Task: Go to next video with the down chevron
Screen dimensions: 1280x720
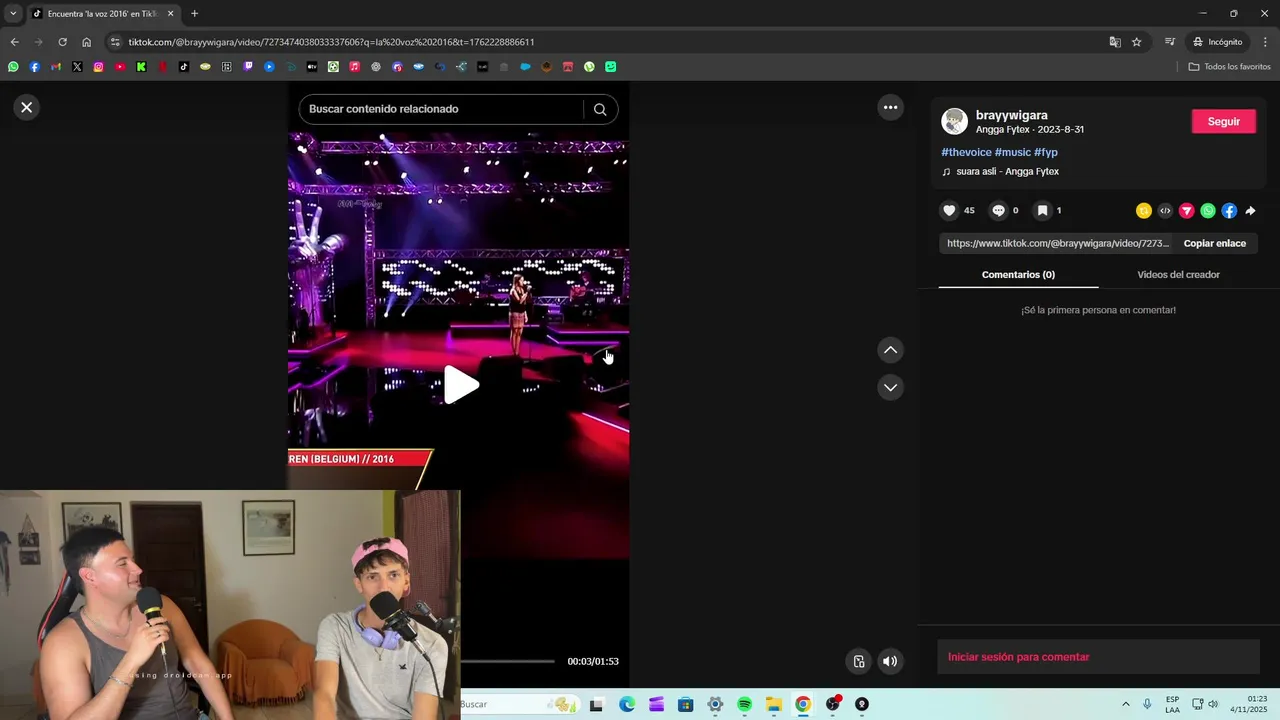Action: pyautogui.click(x=890, y=387)
